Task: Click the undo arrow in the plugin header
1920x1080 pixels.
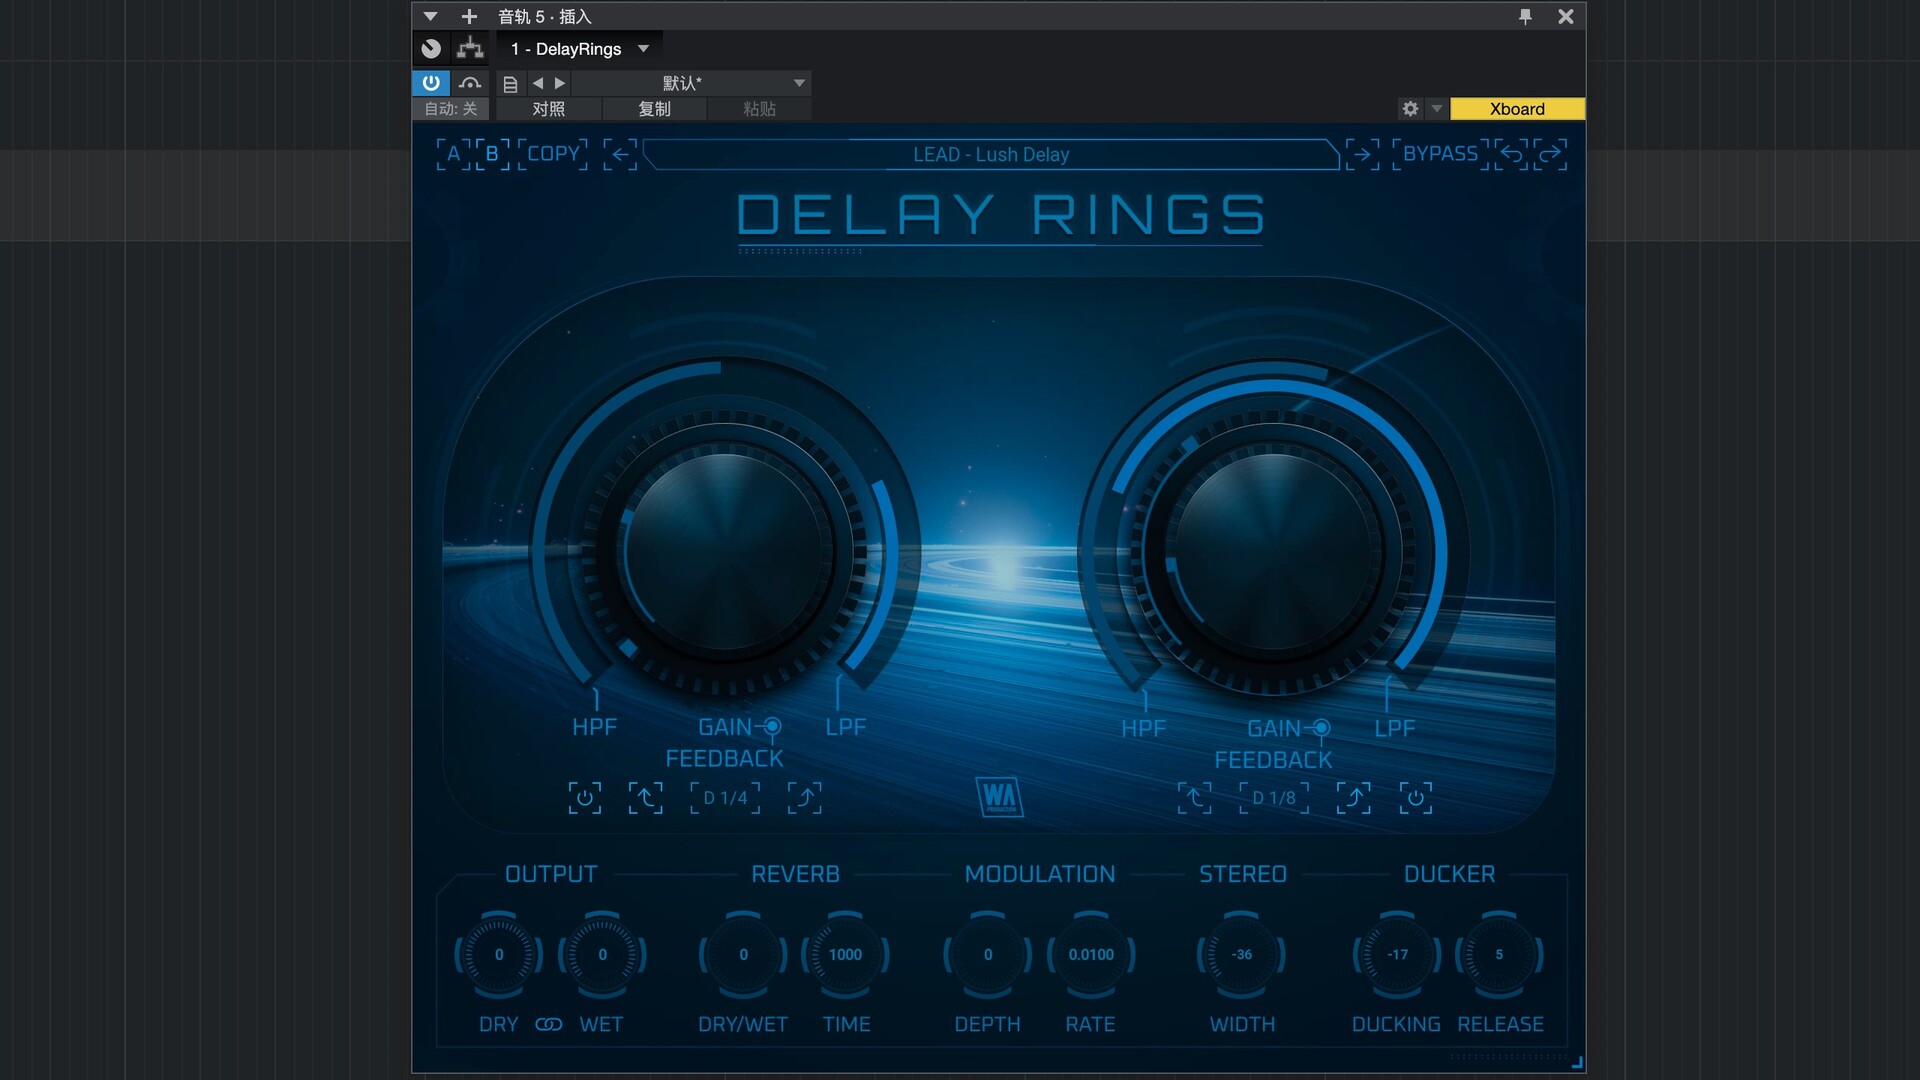Action: 1511,154
